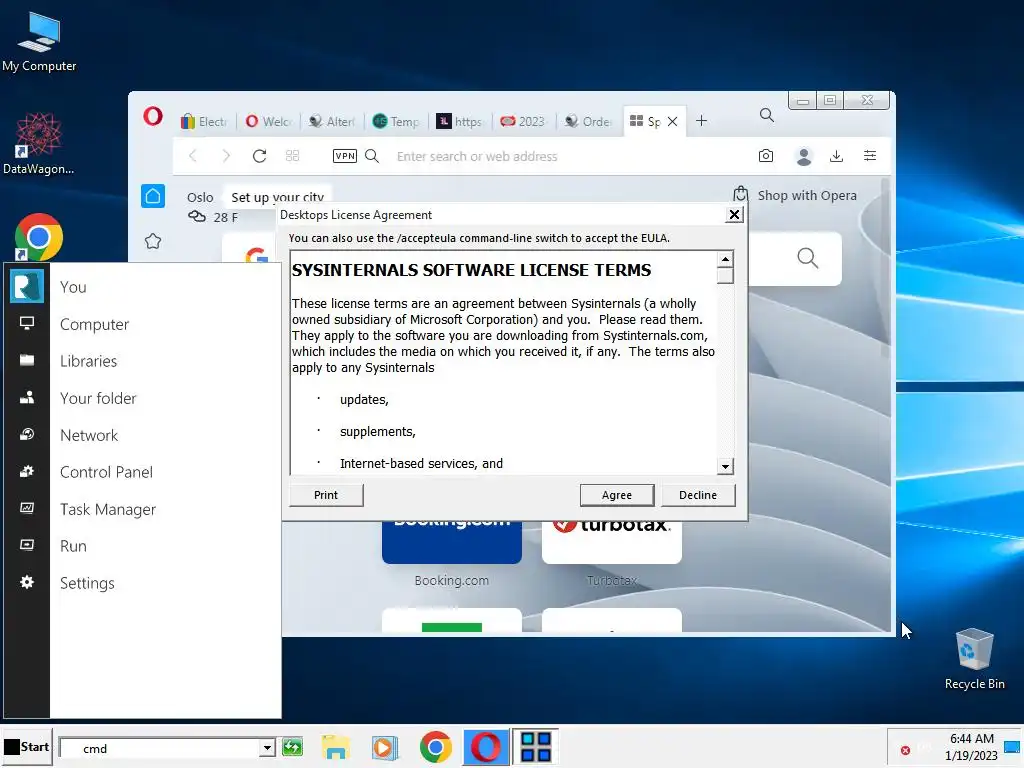Open Task Manager from start menu

tap(108, 509)
